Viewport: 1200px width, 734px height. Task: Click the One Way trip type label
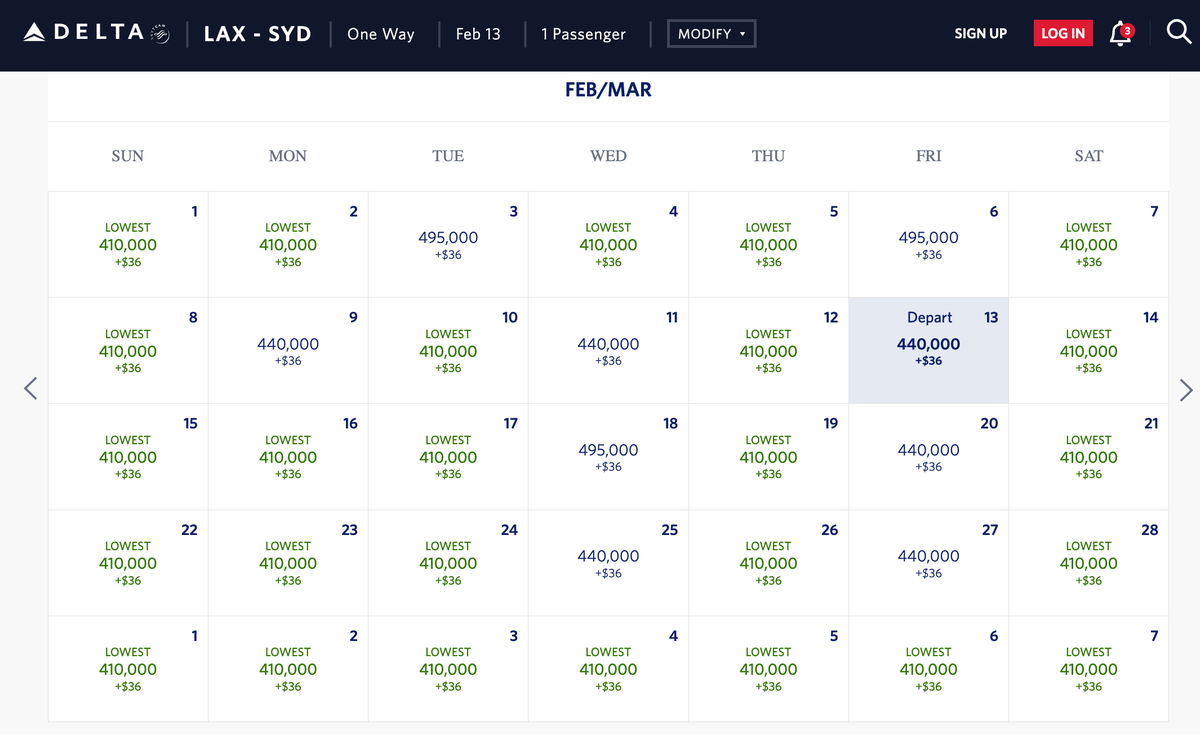[380, 34]
